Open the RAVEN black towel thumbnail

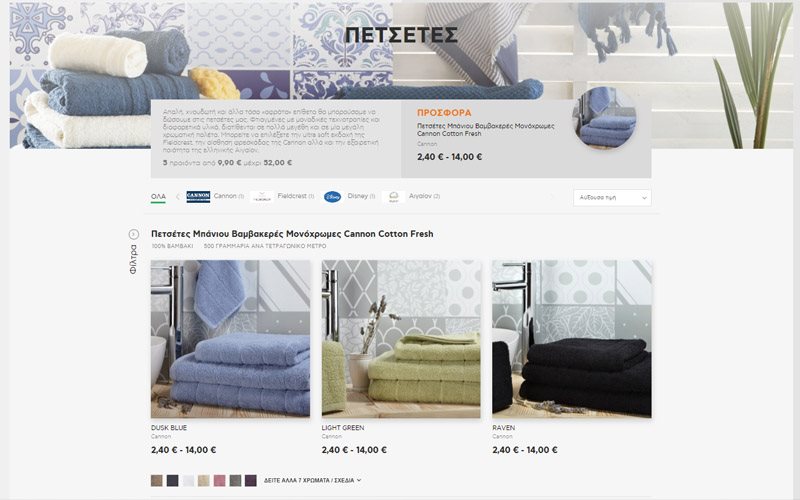(x=571, y=339)
